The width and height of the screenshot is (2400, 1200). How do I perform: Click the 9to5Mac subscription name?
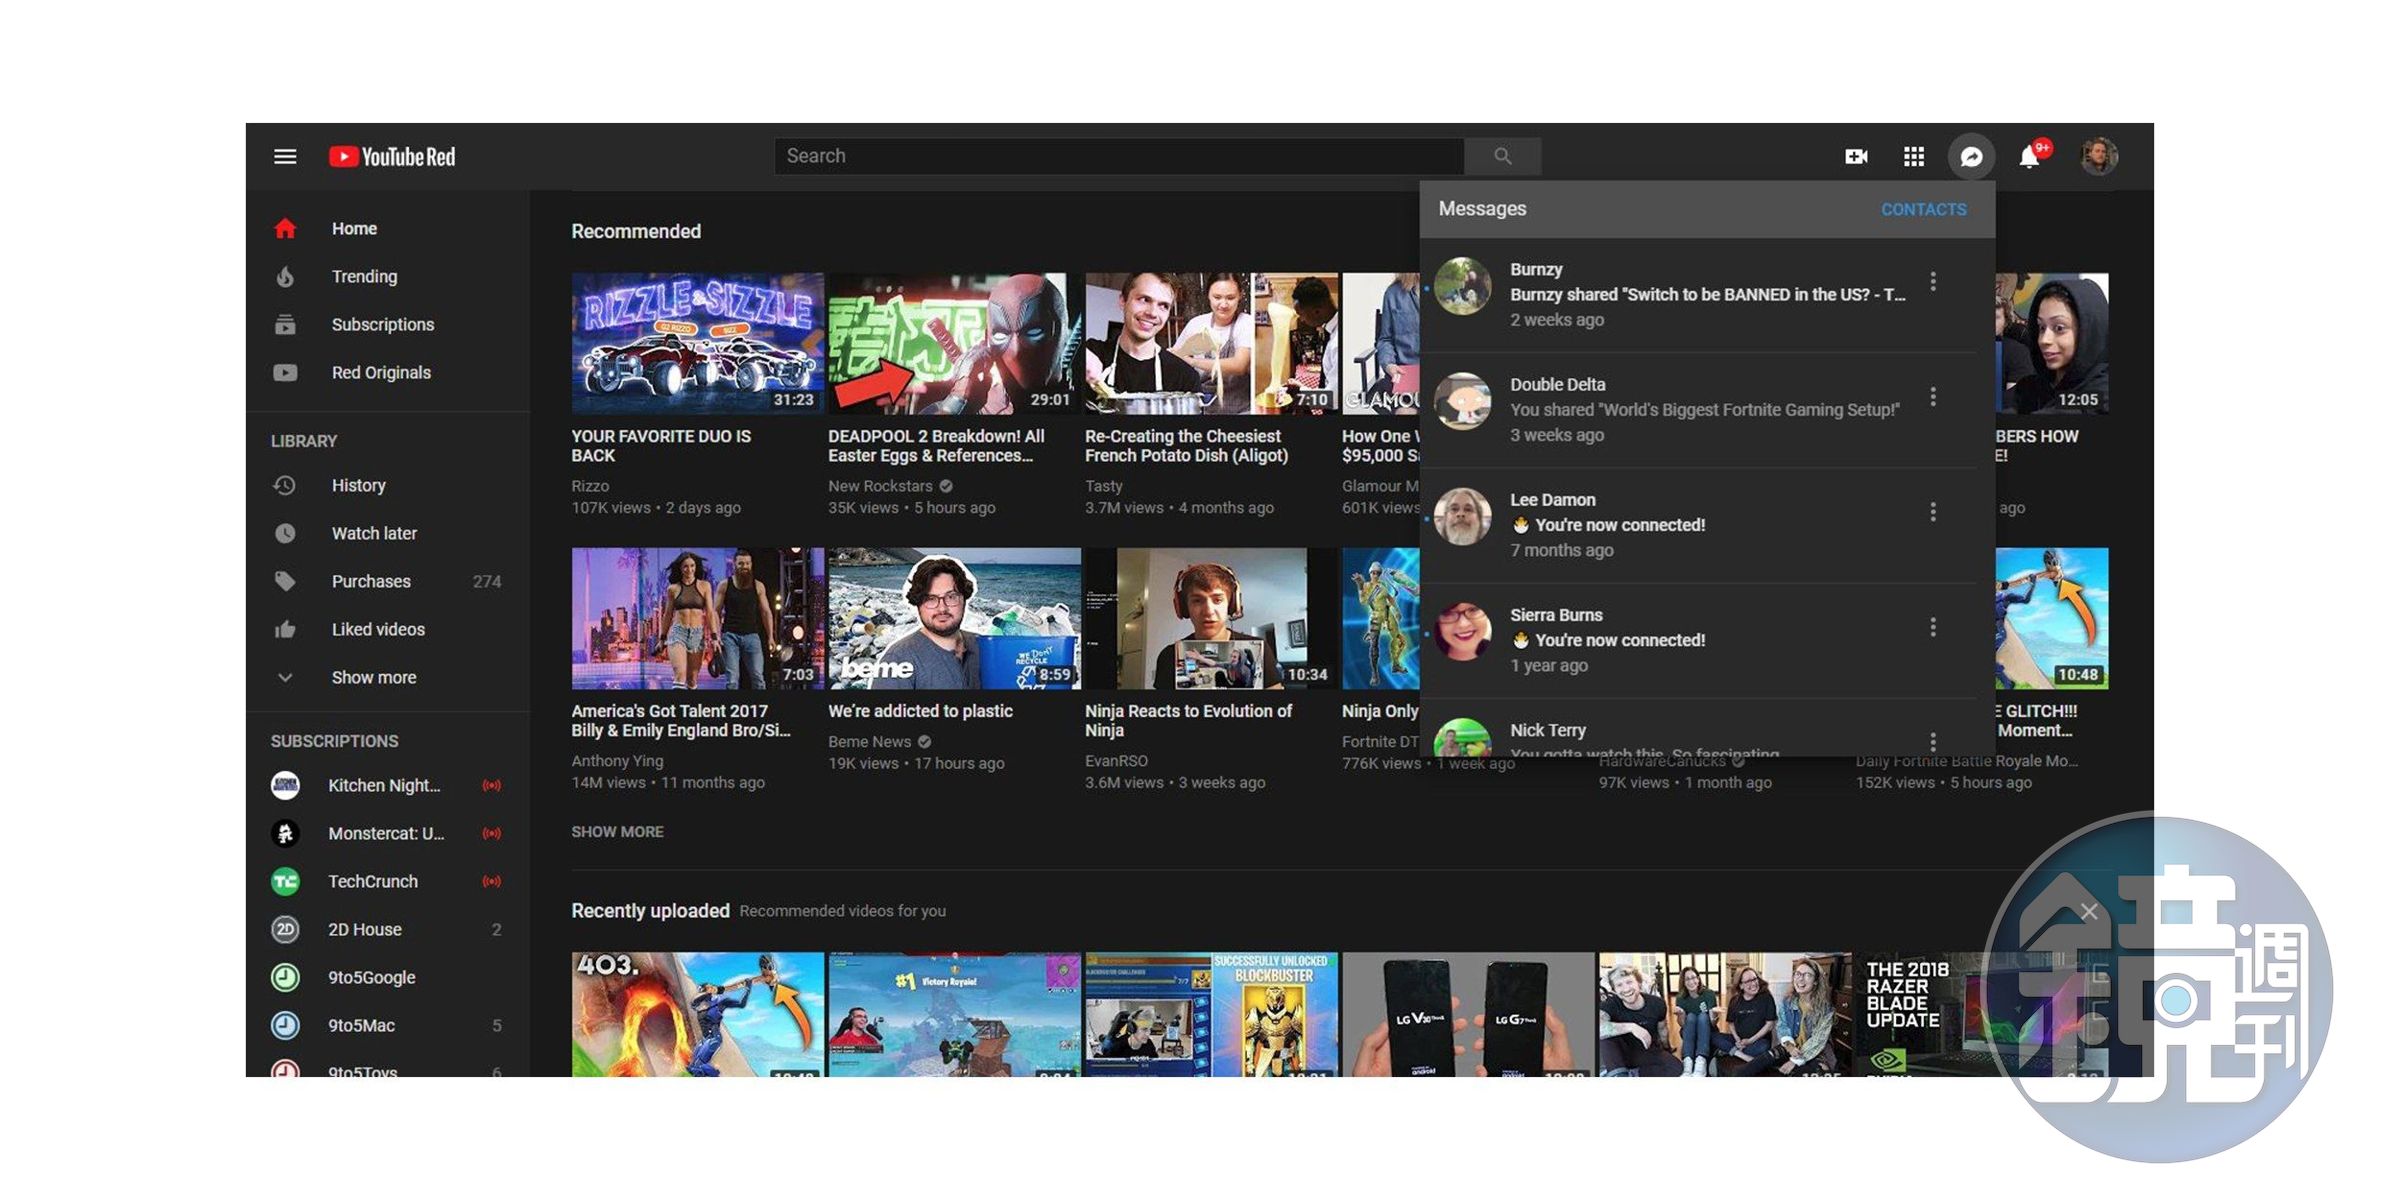click(361, 1025)
